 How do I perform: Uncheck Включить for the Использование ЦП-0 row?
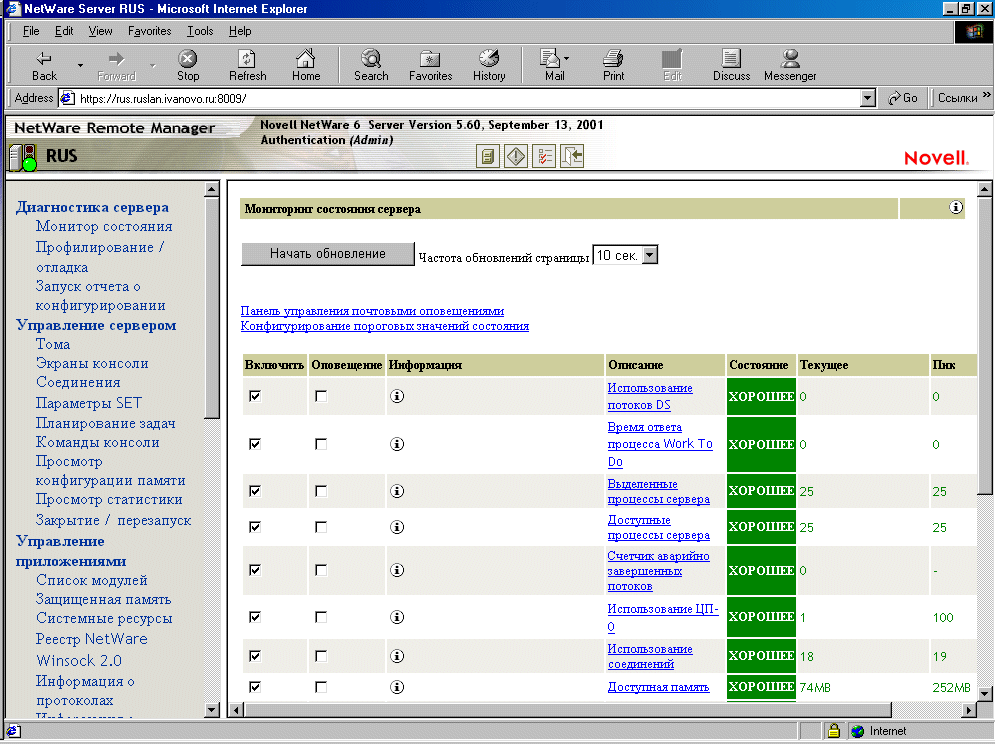[x=255, y=616]
